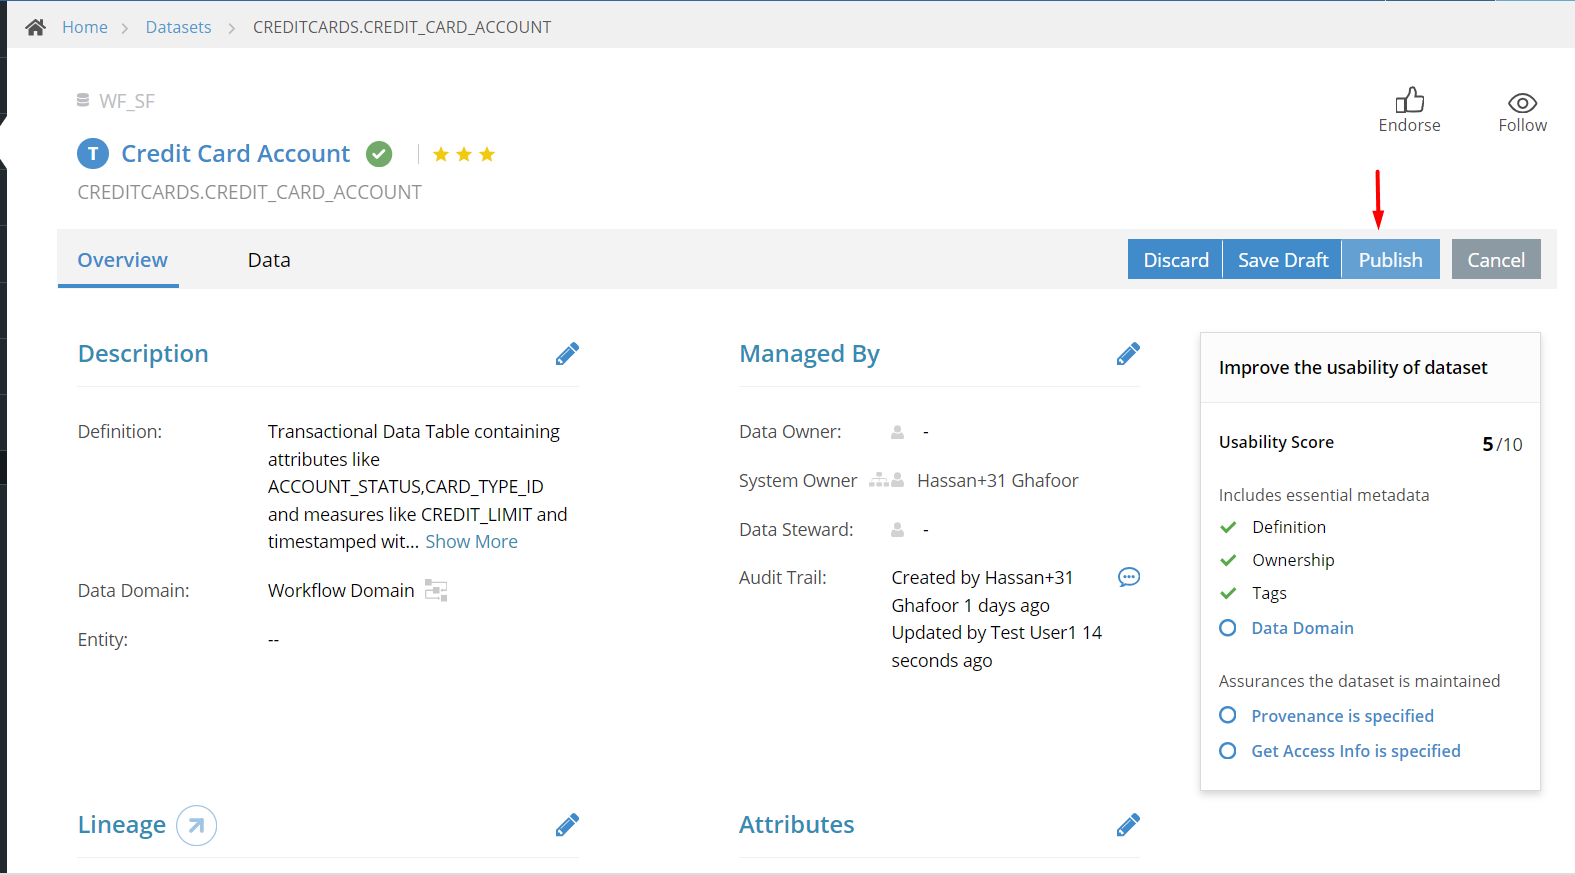Open audit trail comment bubble icon
This screenshot has width=1575, height=875.
(1129, 577)
